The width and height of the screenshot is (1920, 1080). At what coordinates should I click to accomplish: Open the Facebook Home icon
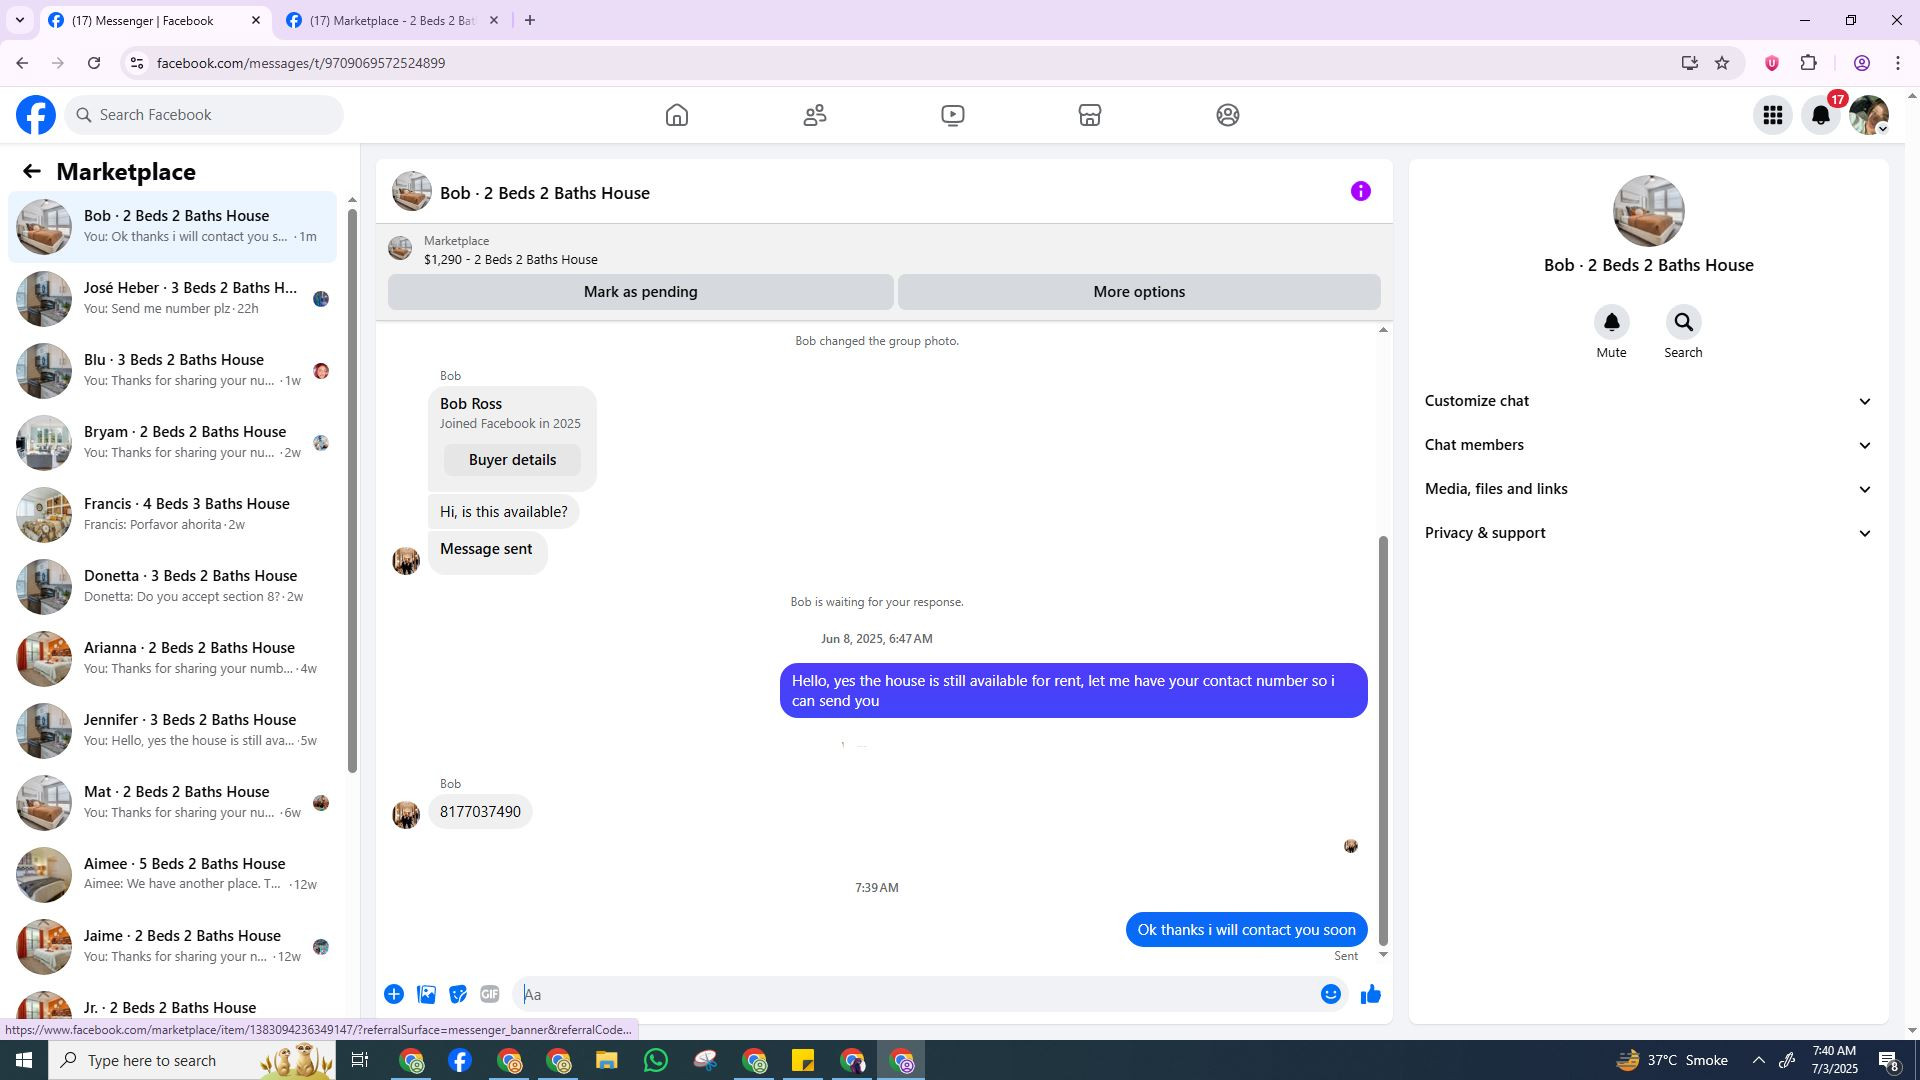click(677, 115)
